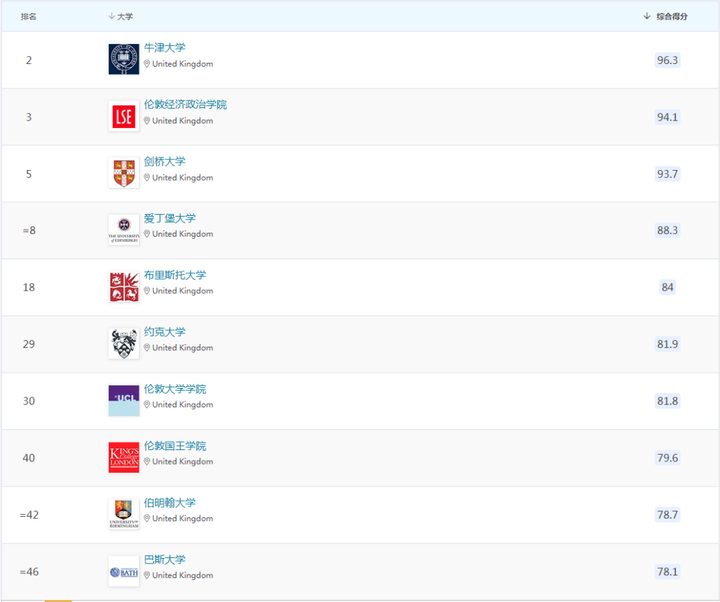Click United Kingdom text under 巴斯大学
Screen dimensions: 720x602
pyautogui.click(x=183, y=575)
